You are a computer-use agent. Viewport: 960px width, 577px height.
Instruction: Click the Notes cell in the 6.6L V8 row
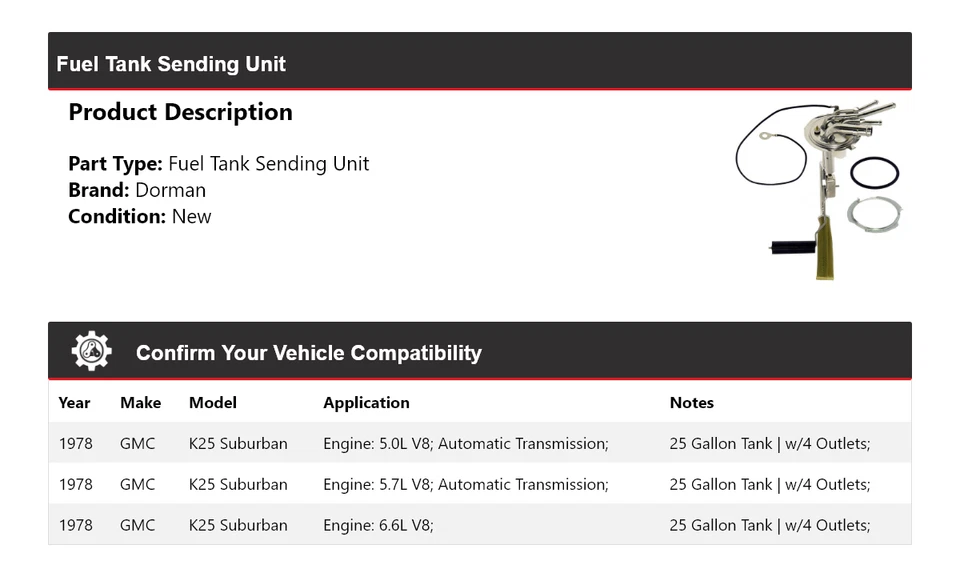(769, 525)
